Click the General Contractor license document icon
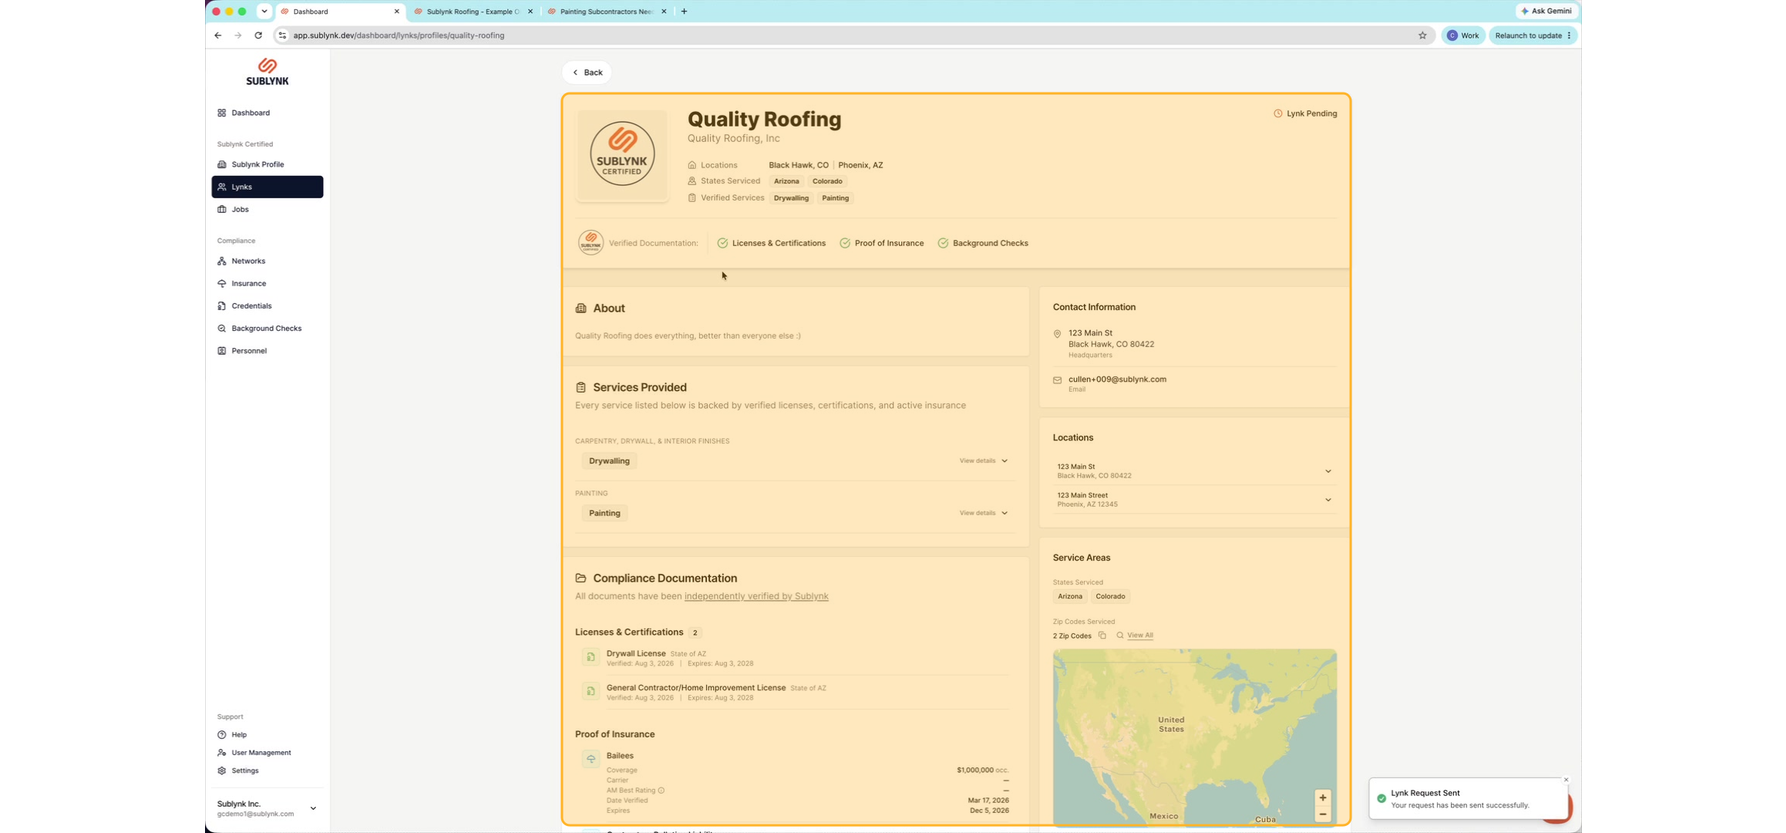1786x833 pixels. [x=591, y=691]
